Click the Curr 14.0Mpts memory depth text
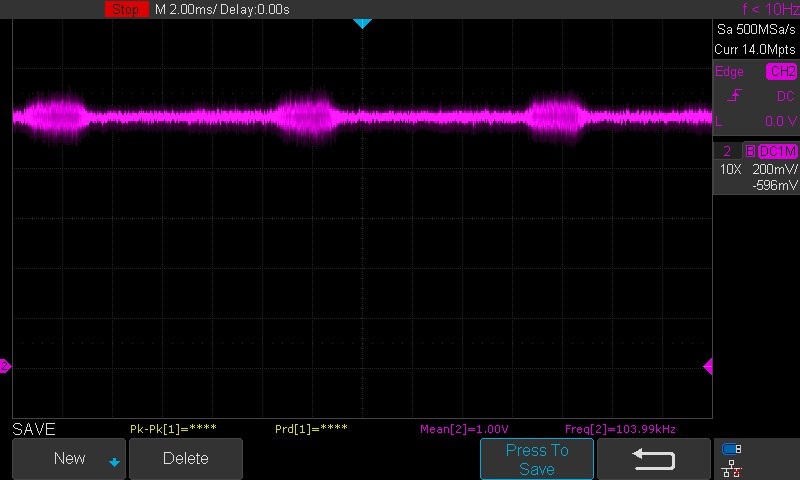 [x=755, y=49]
